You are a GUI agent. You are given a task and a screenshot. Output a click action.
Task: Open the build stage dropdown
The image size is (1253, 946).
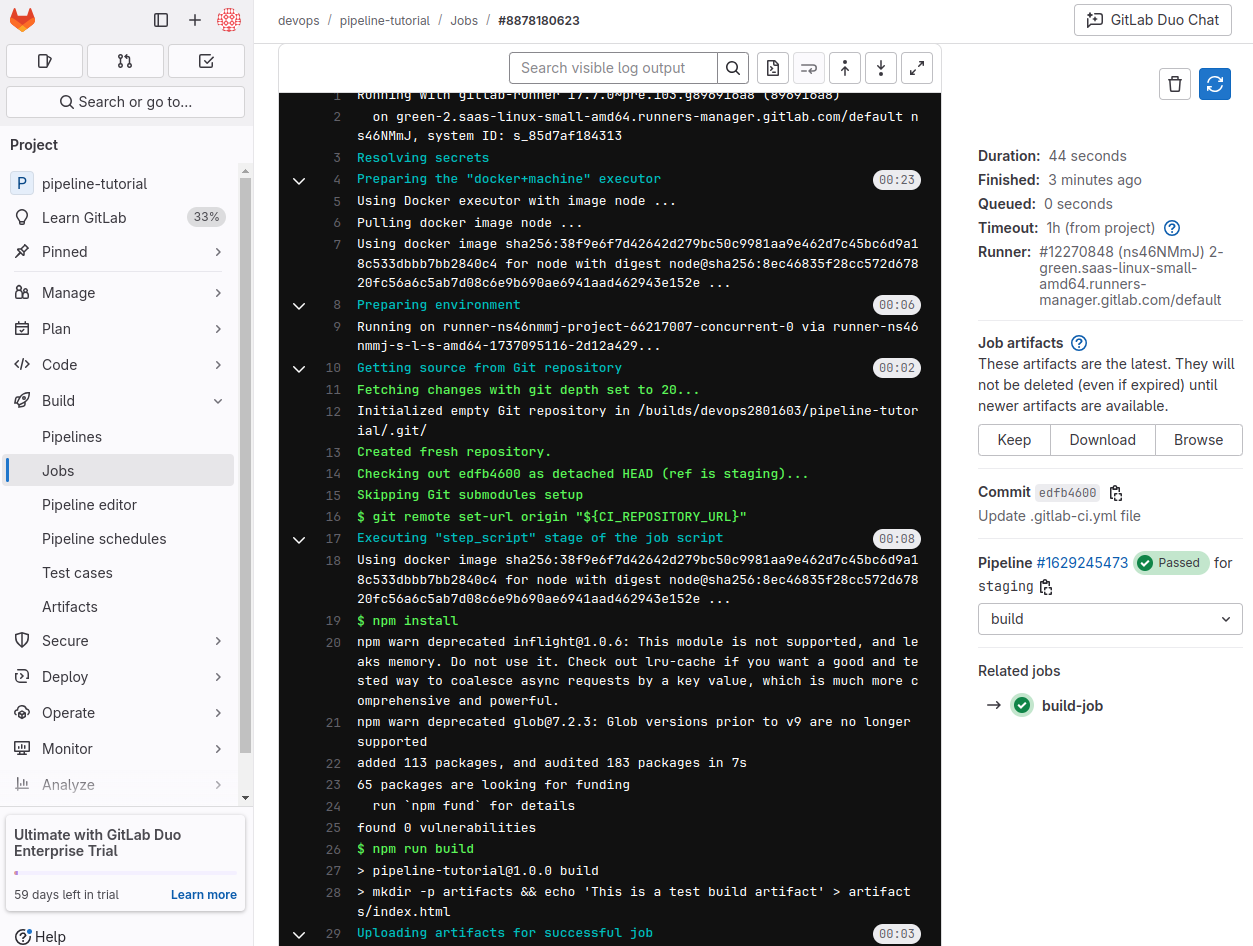point(1110,619)
